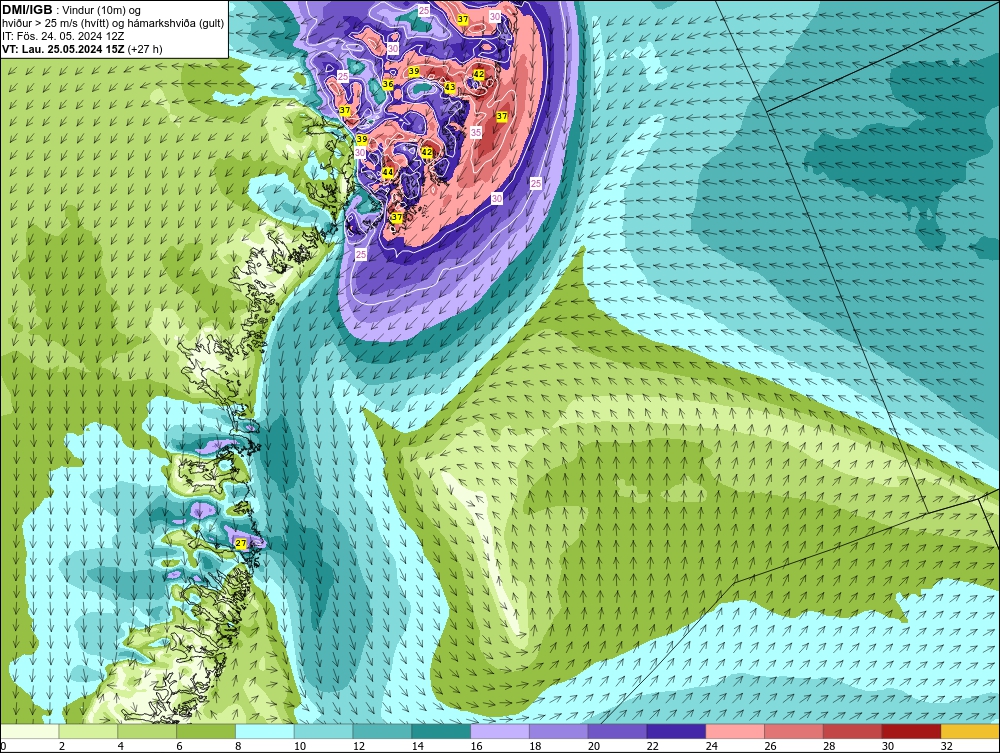Select the 'VT: Lau. 25.05.2024 15Z' valid time
1000x753 pixels.
tap(63, 49)
